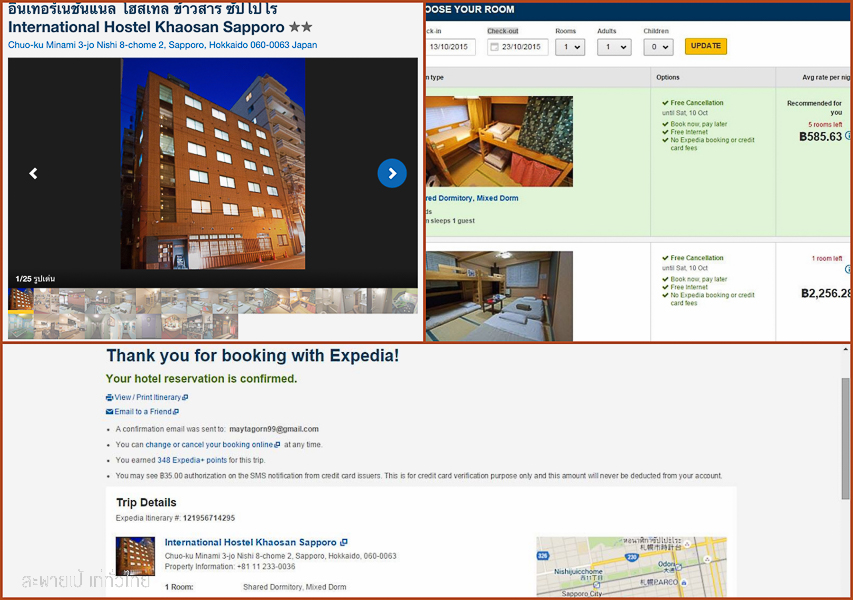853x600 pixels.
Task: Click the 1/25 photo counter
Action: tap(35, 279)
